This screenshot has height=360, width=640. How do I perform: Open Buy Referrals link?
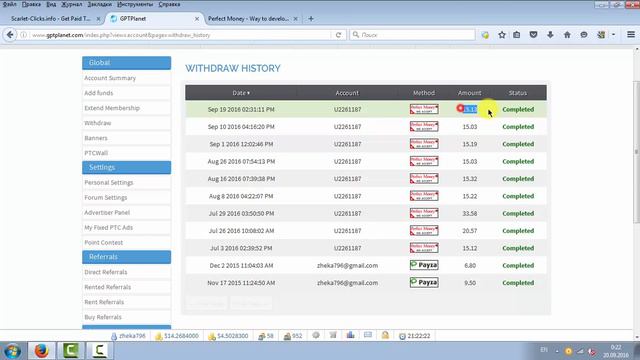[x=103, y=317]
